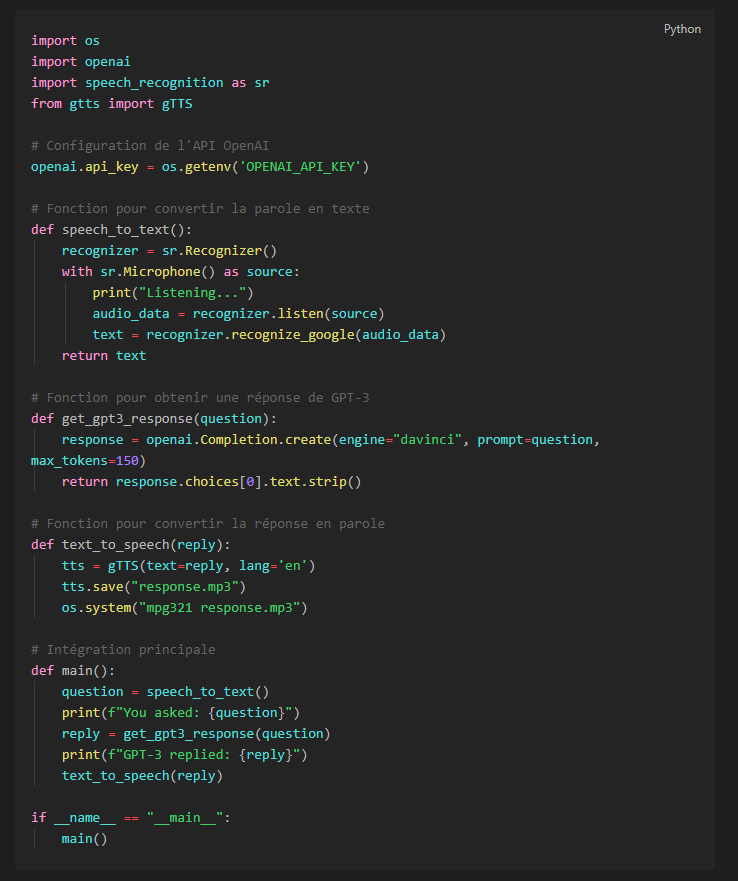Click the 'return text' statement

pyautogui.click(x=104, y=355)
